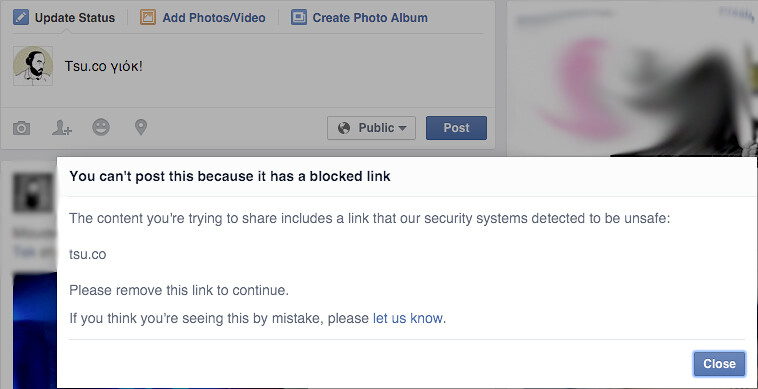Viewport: 758px width, 389px height.
Task: Tag friends with the person-plus icon
Action: 62,129
